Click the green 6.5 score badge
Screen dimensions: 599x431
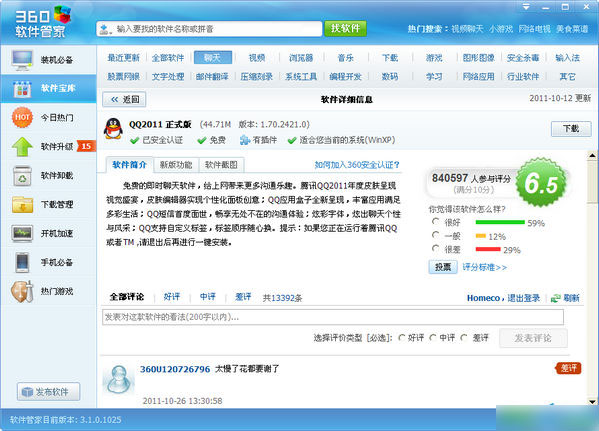541,183
